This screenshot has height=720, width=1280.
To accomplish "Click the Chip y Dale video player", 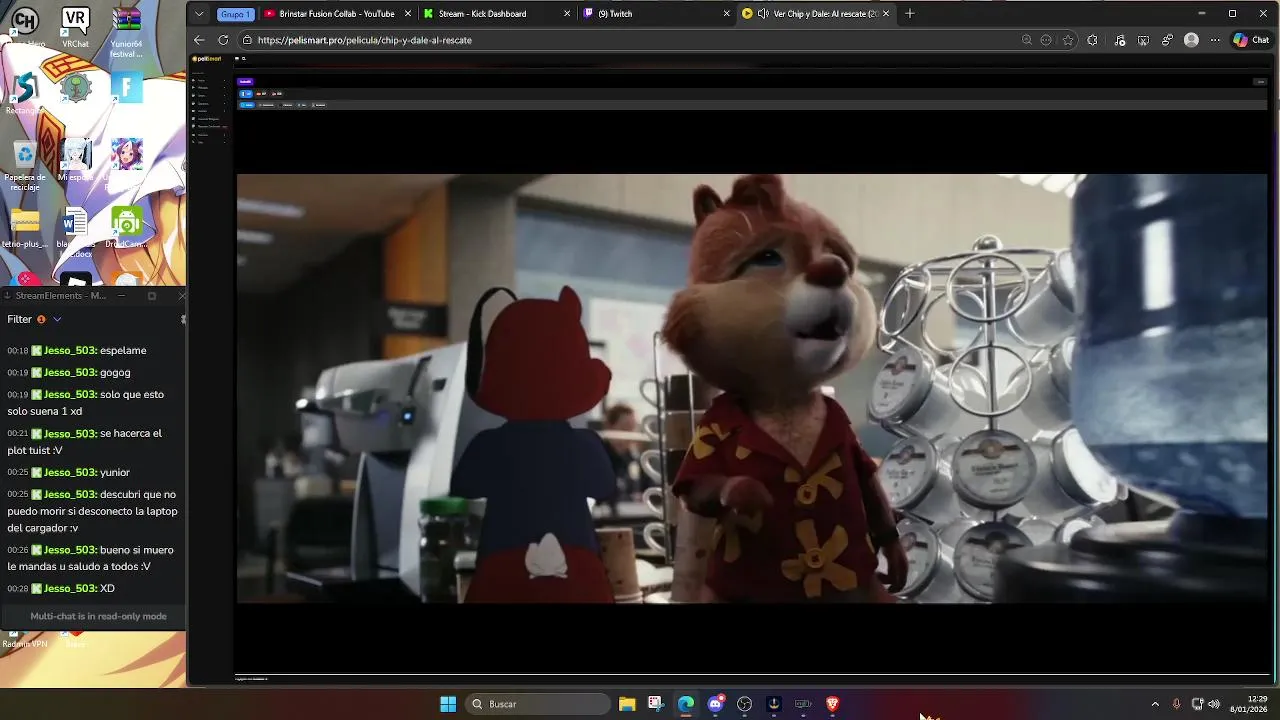I will click(751, 388).
